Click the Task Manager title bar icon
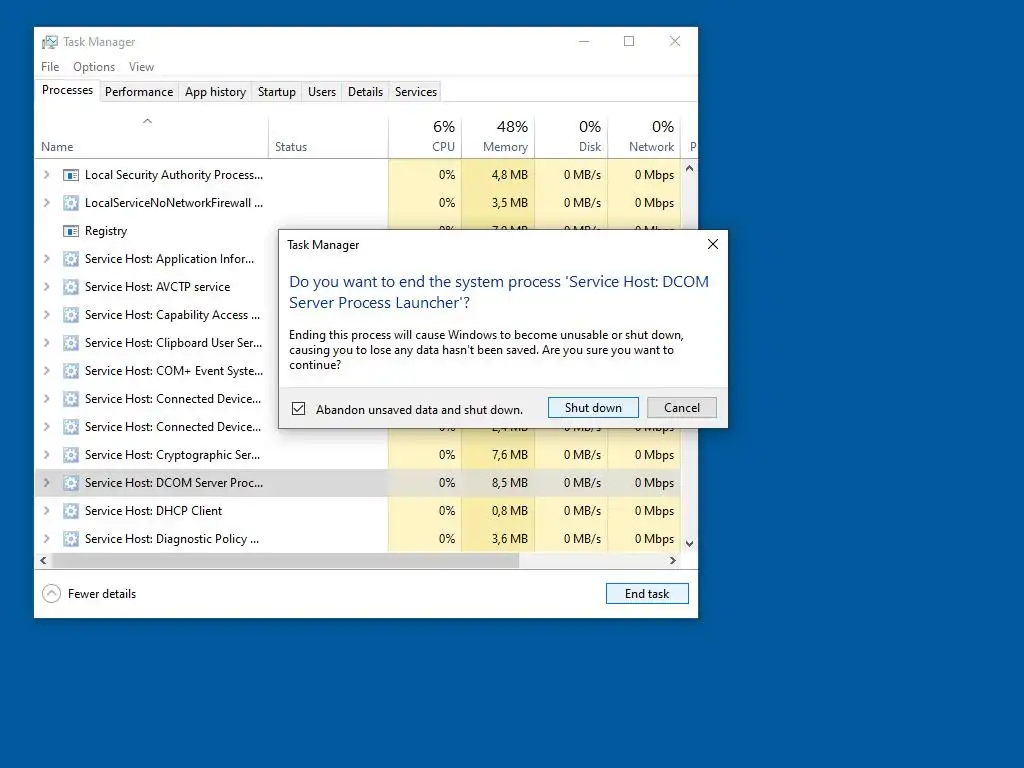Image resolution: width=1024 pixels, height=768 pixels. 50,42
